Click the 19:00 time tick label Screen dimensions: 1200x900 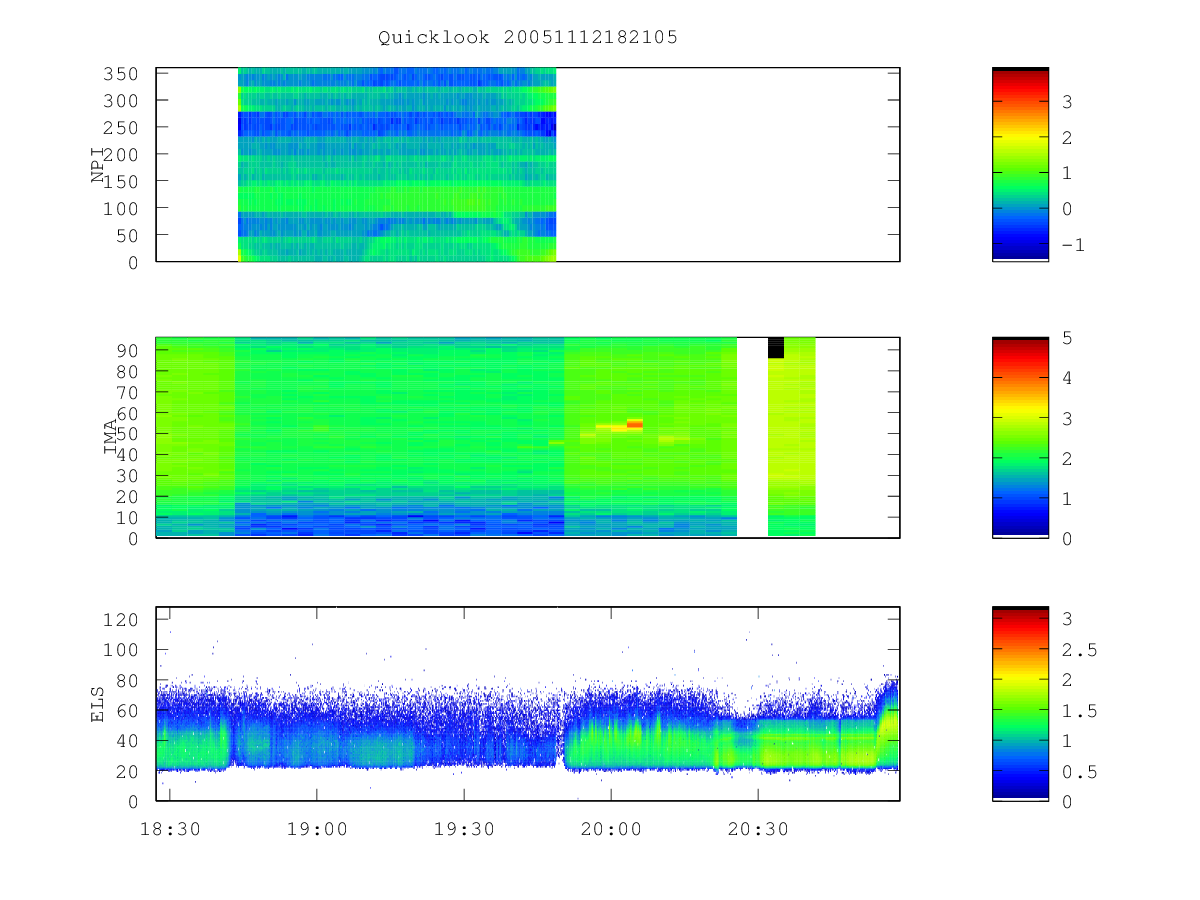point(317,829)
